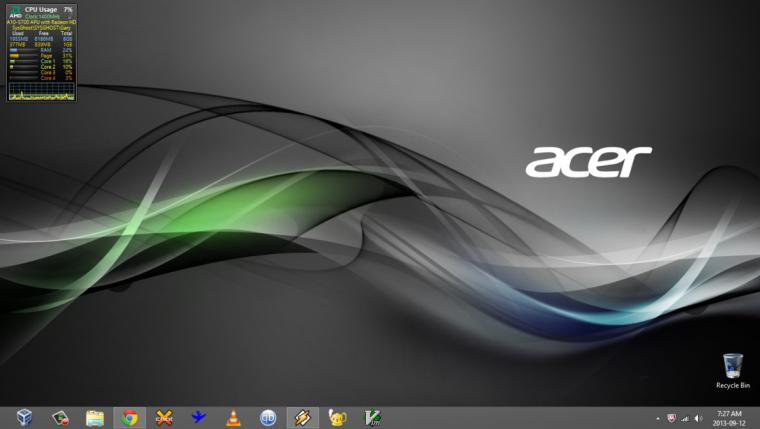
Task: Open the antivirus shield tray icon
Action: [671, 418]
